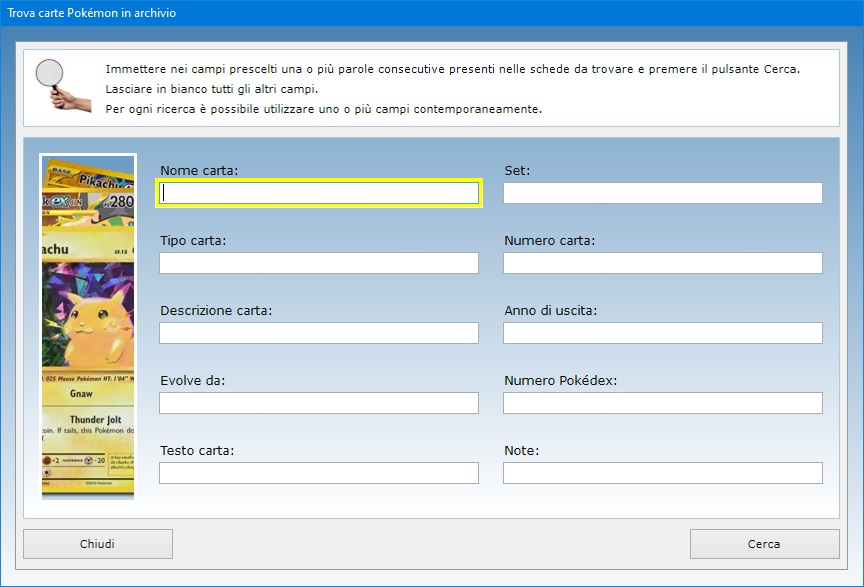Screen dimensions: 864x587
Task: Click the Numero Pokédex text box
Action: coord(662,403)
